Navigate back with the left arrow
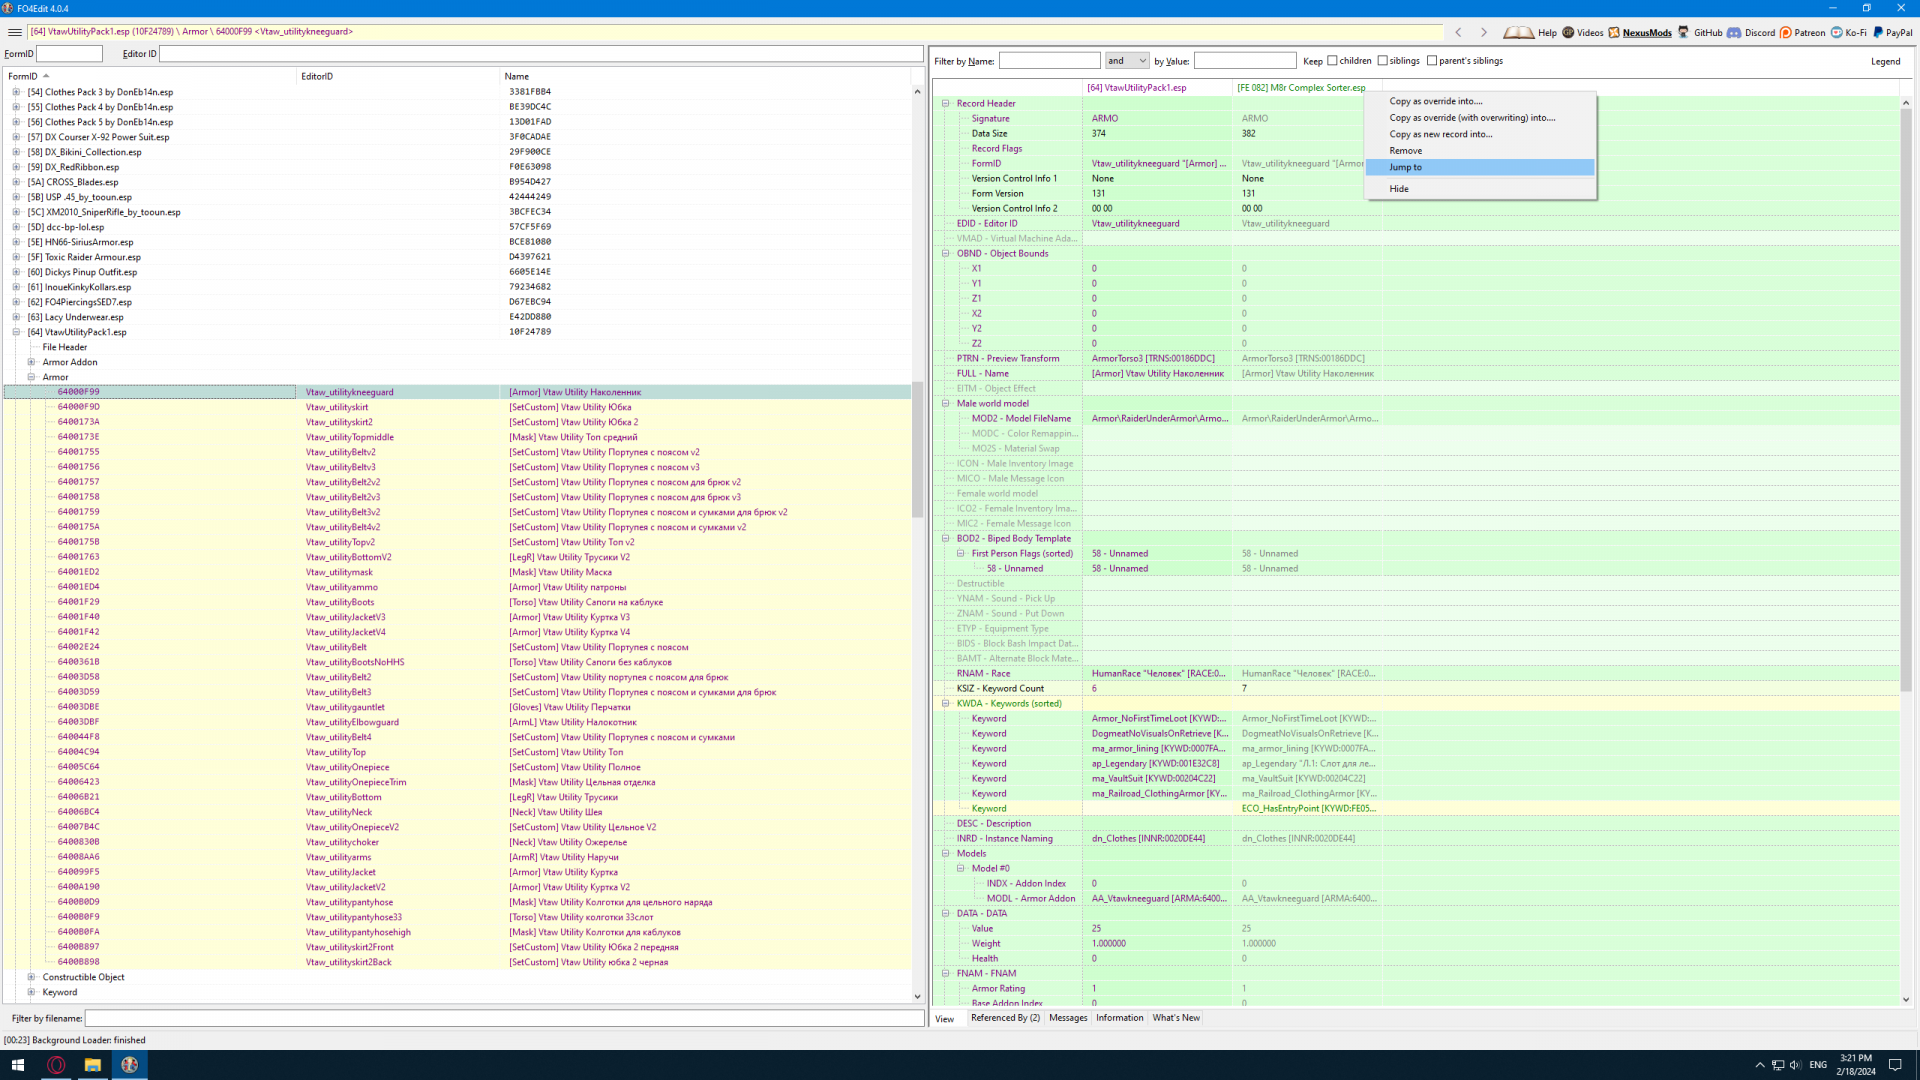The height and width of the screenshot is (1080, 1920). point(1458,32)
